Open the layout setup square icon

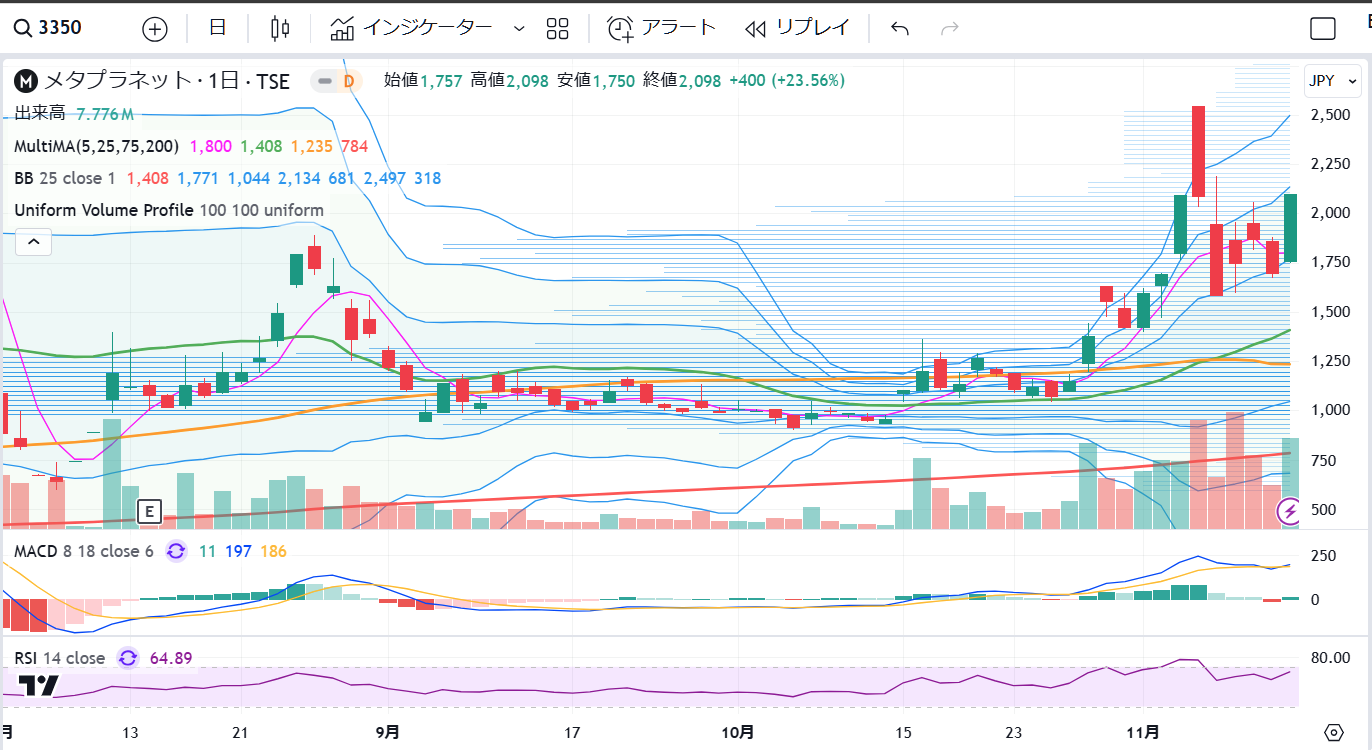(1323, 28)
